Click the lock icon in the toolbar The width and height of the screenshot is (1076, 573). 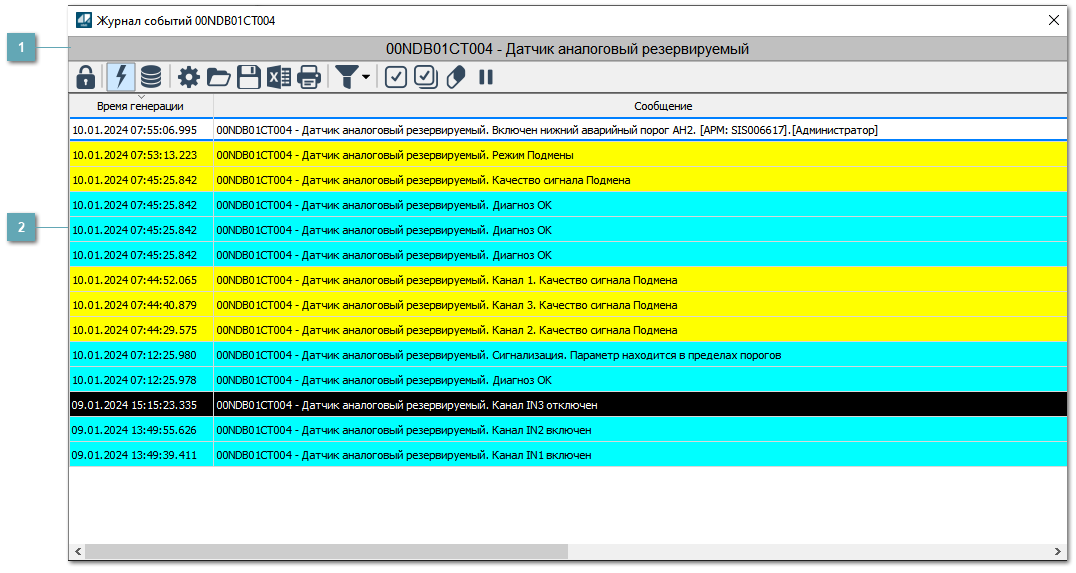point(86,77)
